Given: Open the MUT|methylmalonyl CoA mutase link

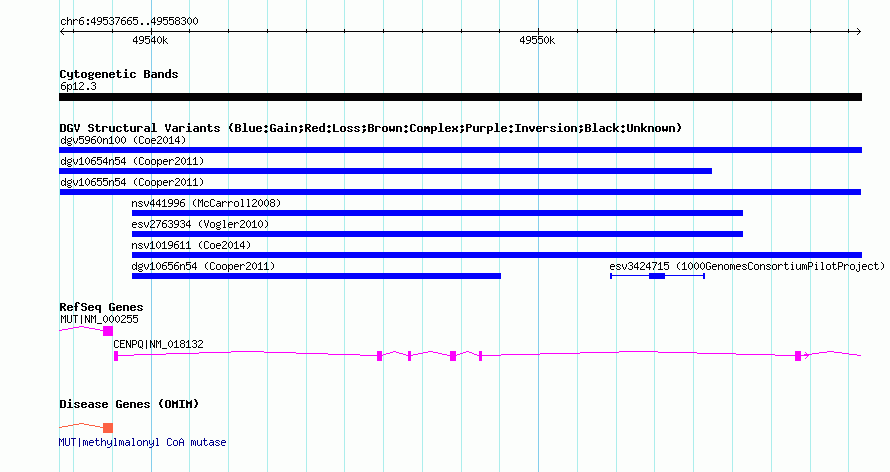Looking at the screenshot, I should (x=142, y=442).
